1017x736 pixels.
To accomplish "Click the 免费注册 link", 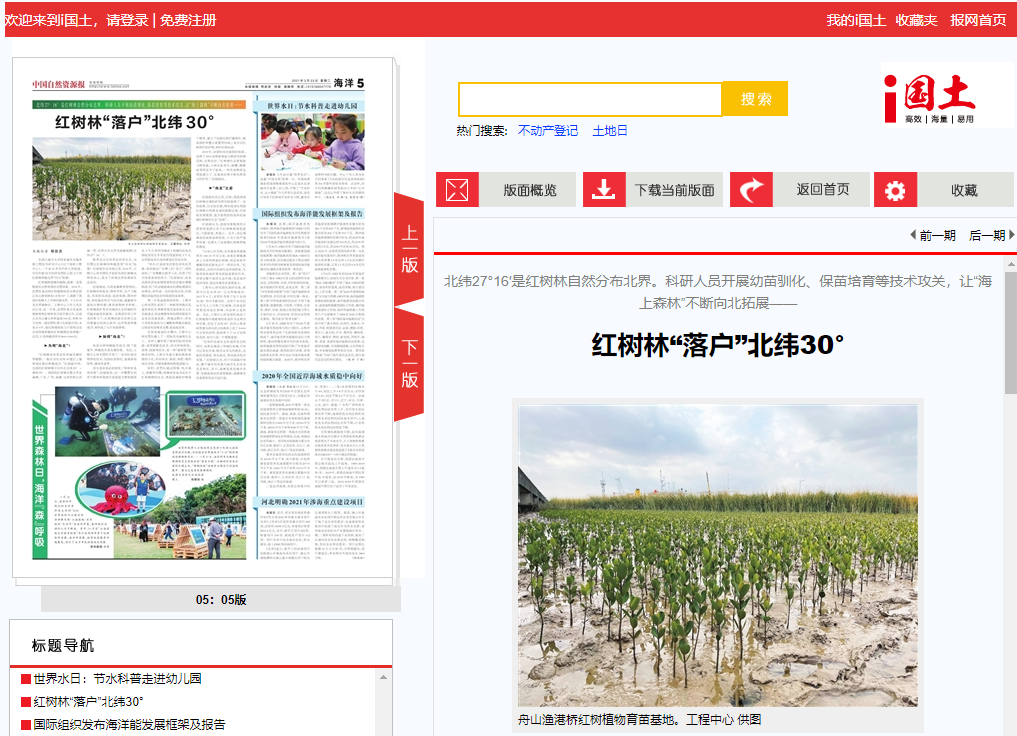I will [188, 20].
